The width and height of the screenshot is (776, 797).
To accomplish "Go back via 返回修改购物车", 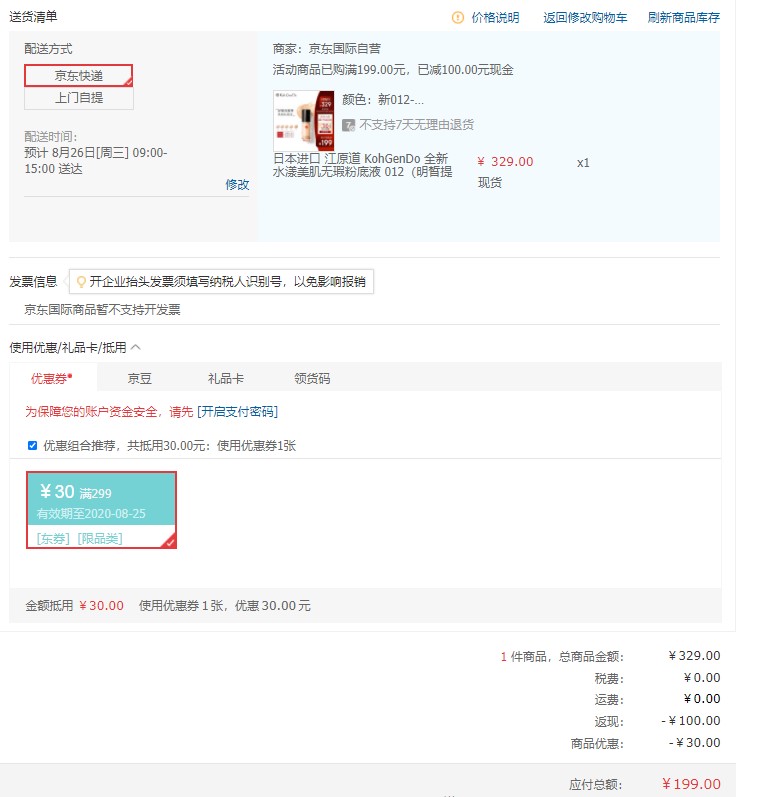I will point(585,18).
